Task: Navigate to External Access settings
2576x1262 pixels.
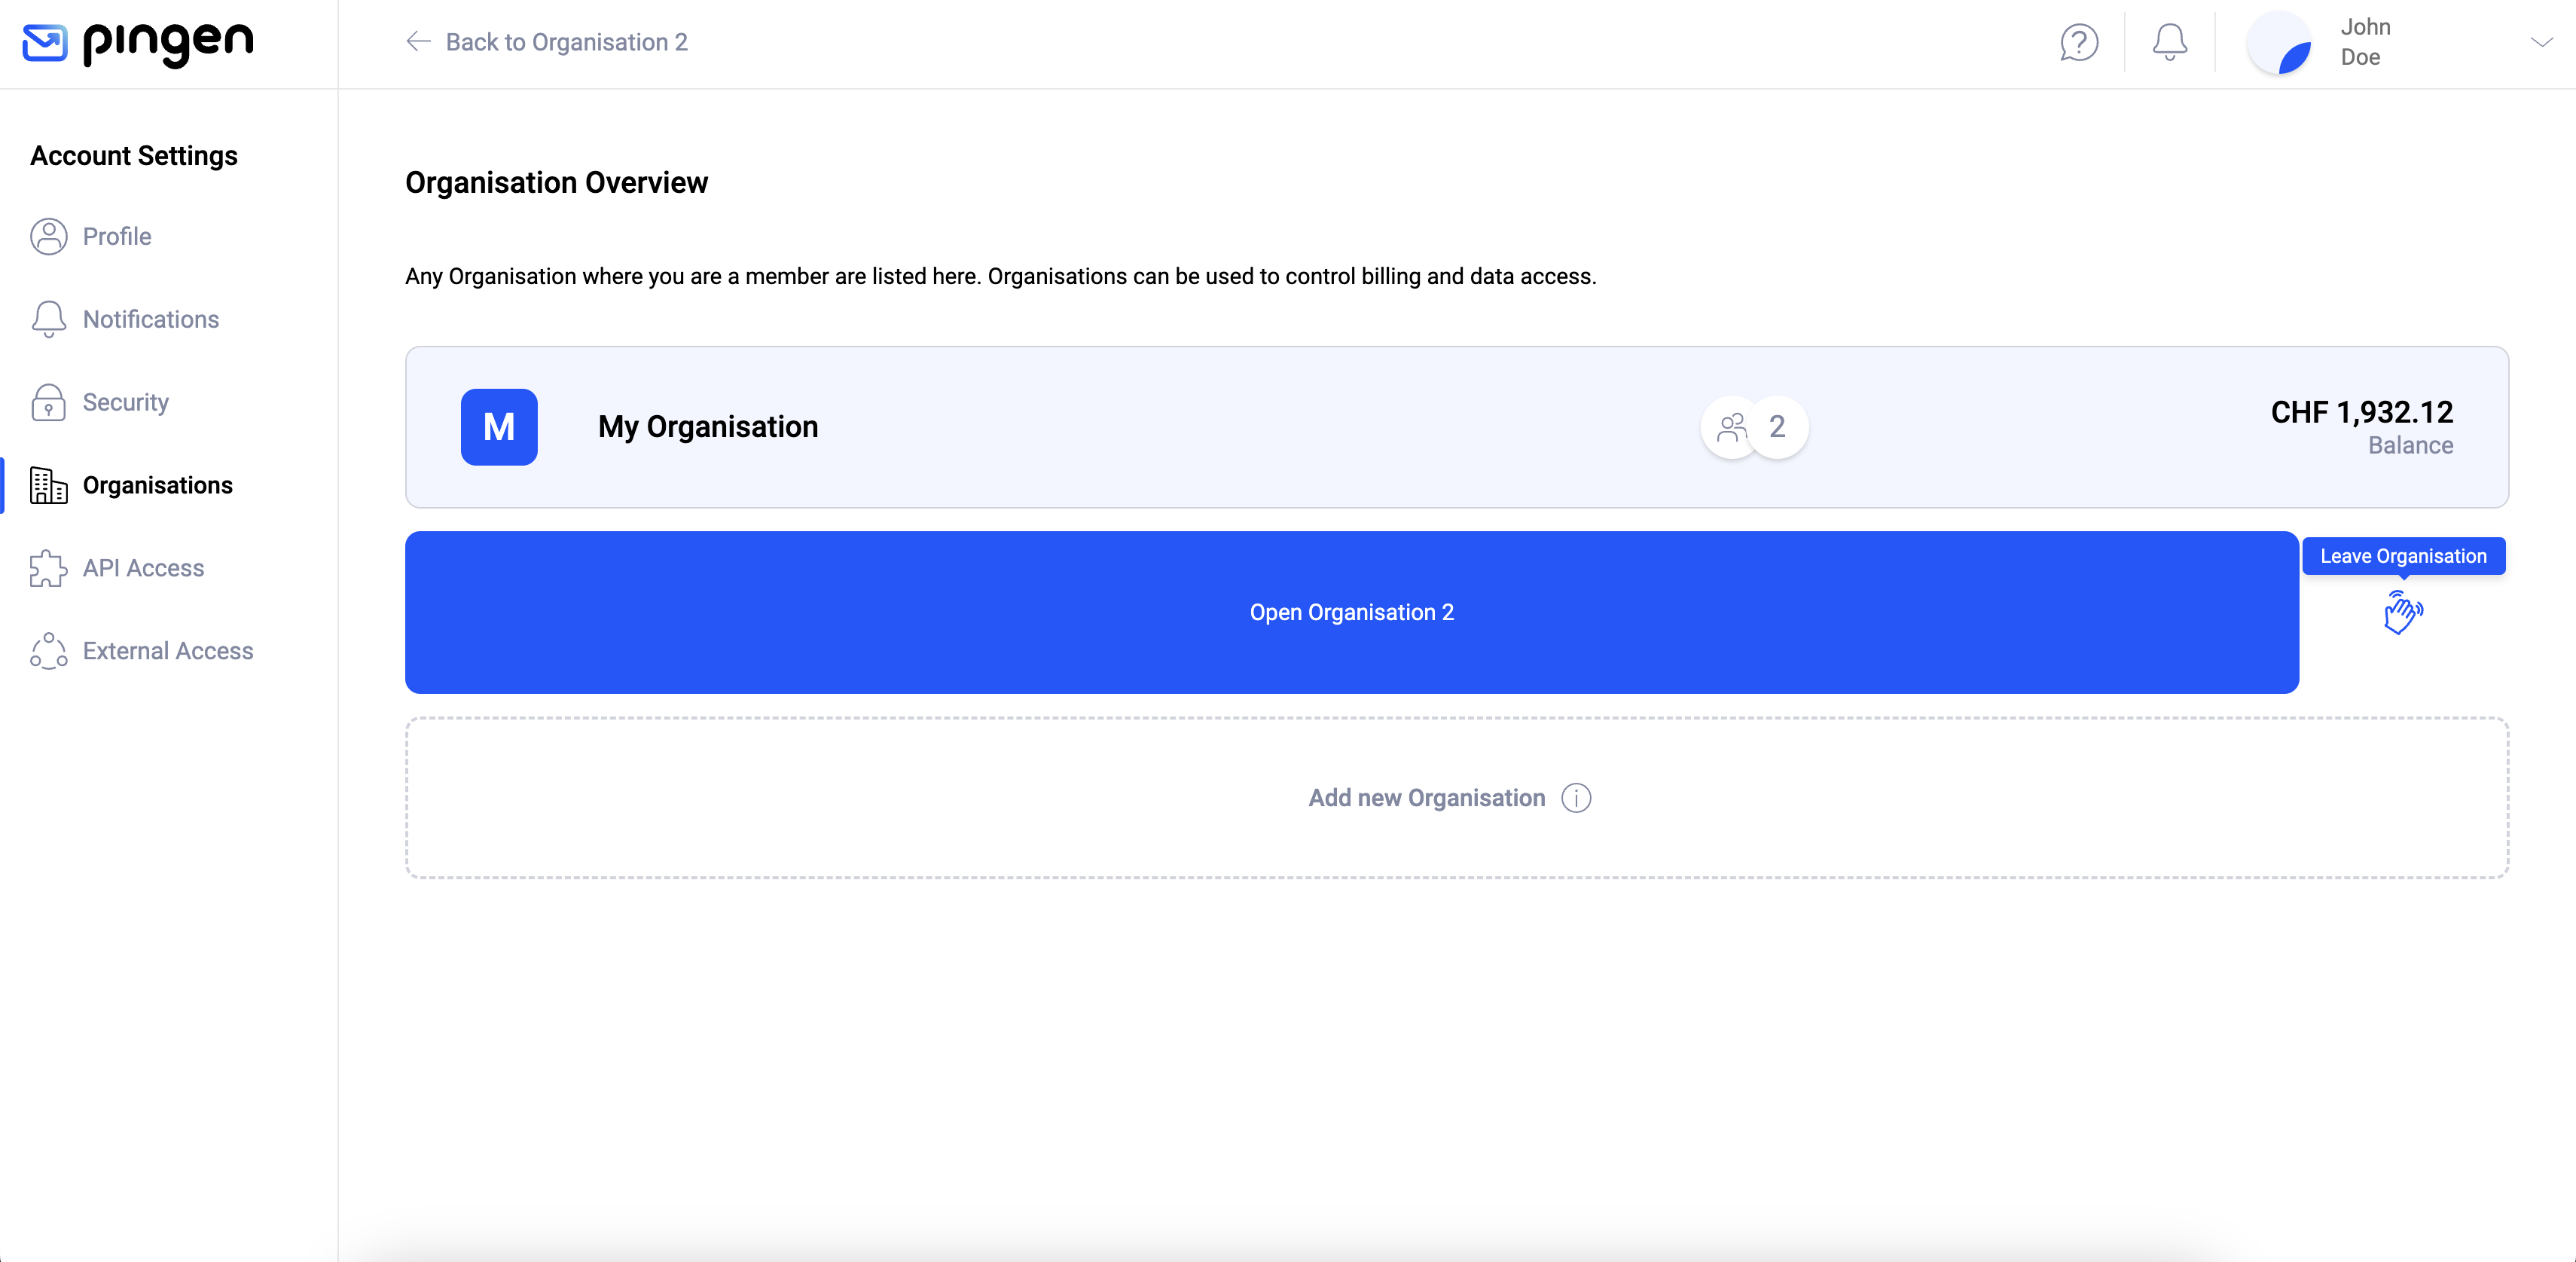Action: click(x=167, y=652)
